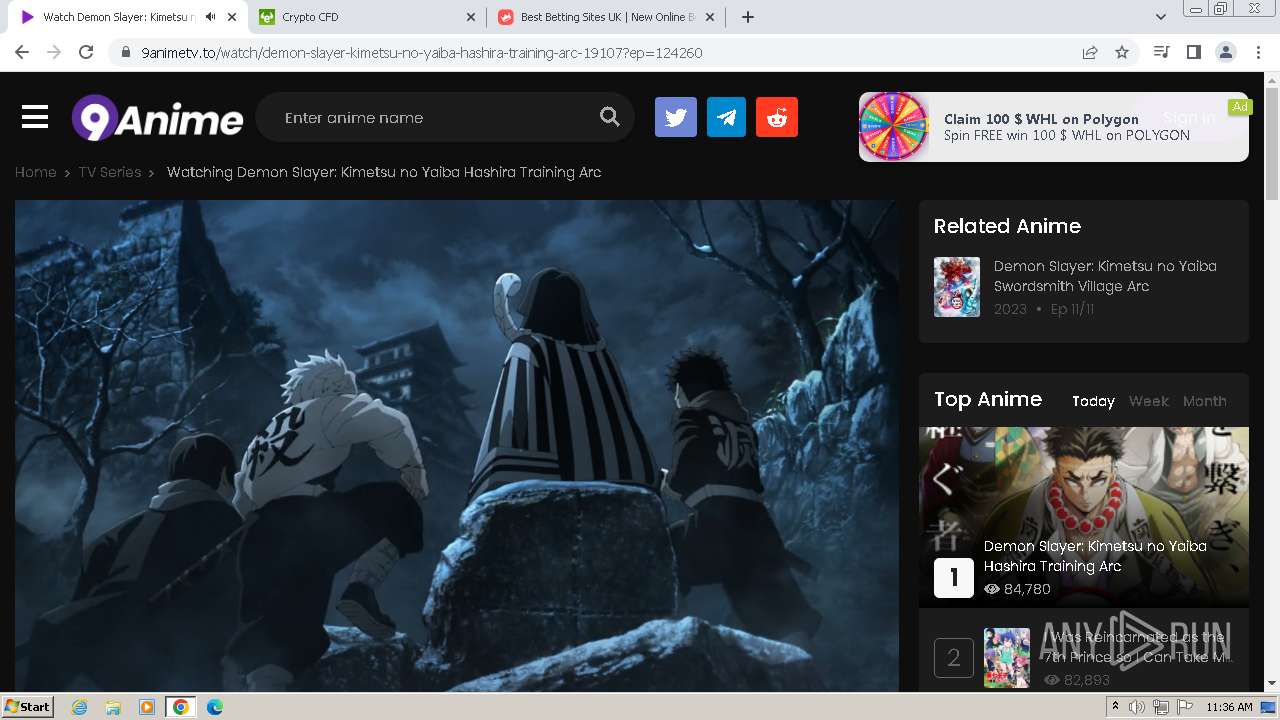Switch to the Best Betting Sites UK tab
Image resolution: width=1280 pixels, height=720 pixels.
607,17
